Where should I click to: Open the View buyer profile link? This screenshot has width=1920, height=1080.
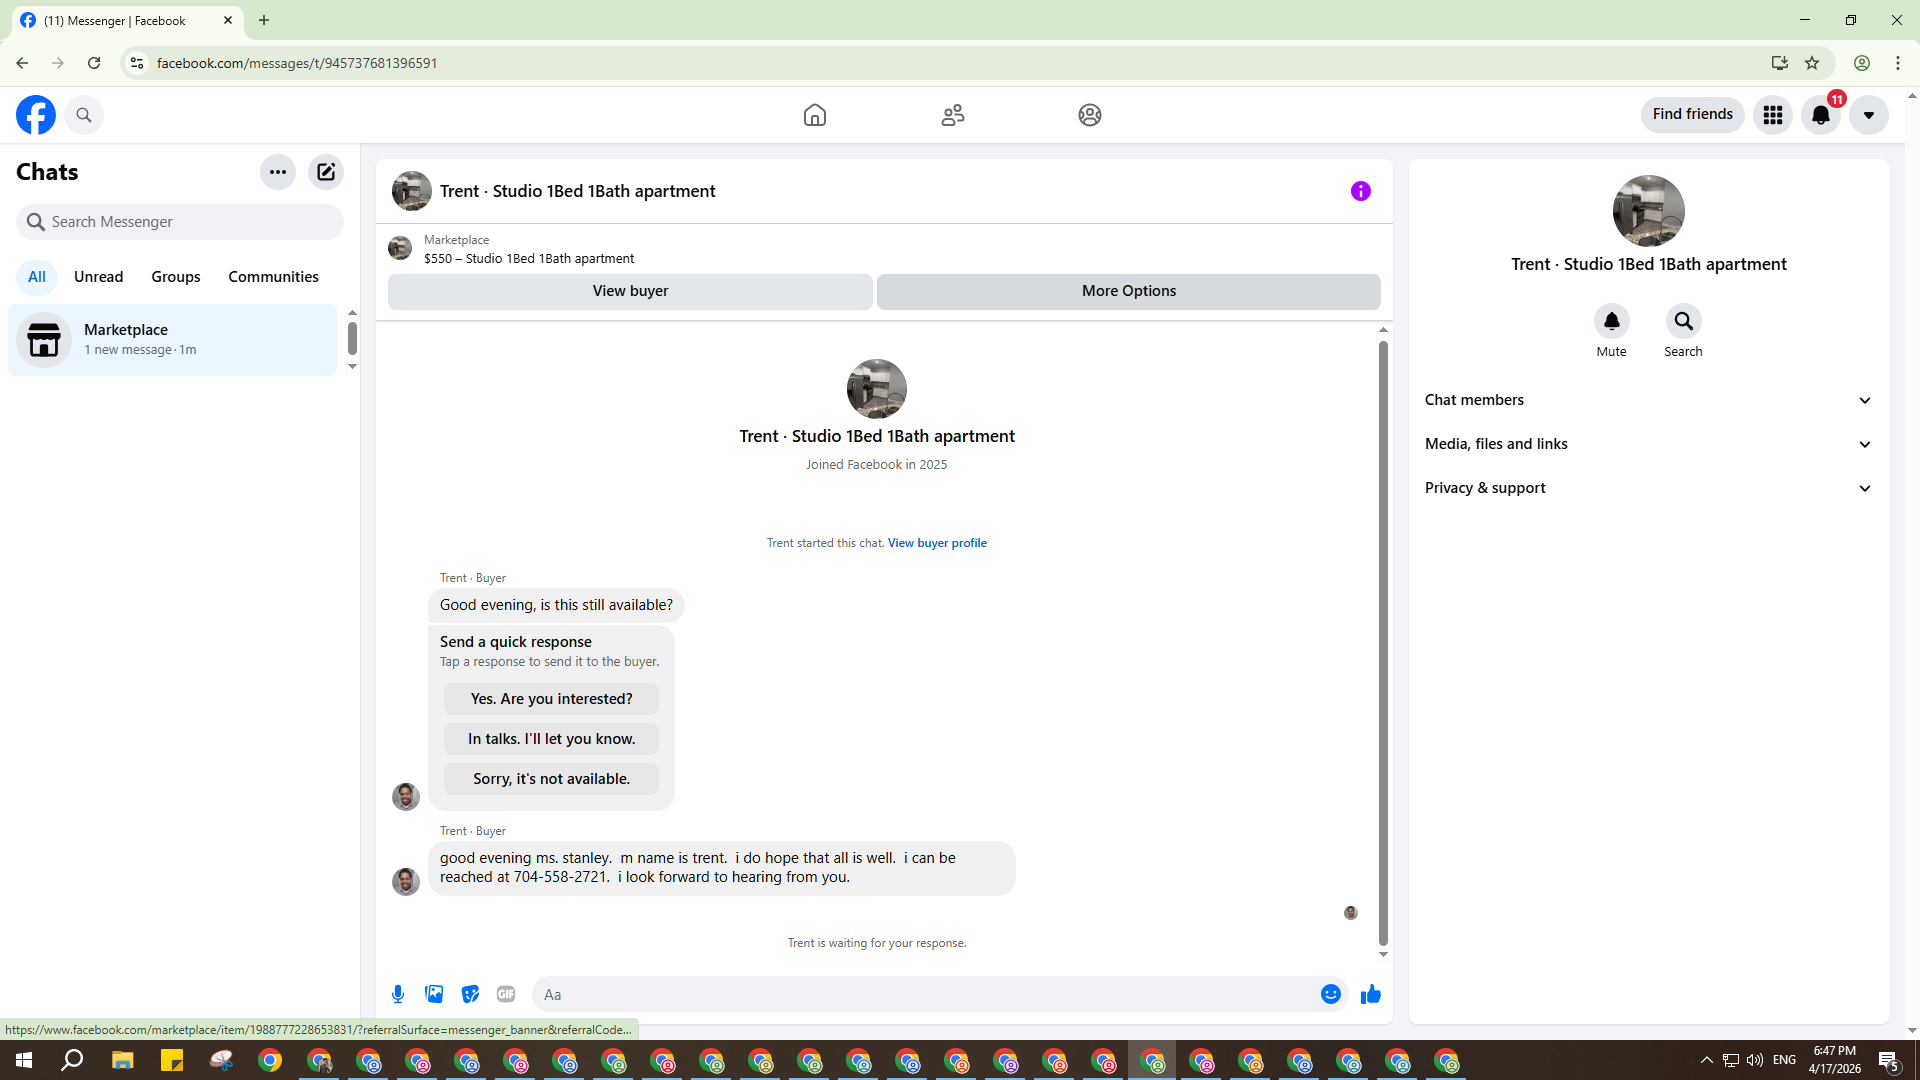[937, 543]
